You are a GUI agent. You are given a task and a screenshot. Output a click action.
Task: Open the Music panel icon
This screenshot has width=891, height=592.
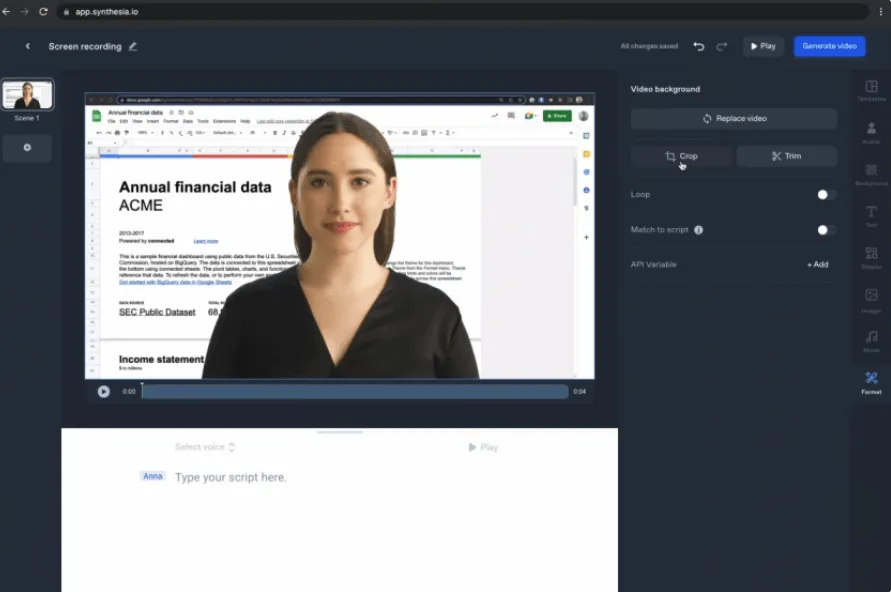click(871, 341)
